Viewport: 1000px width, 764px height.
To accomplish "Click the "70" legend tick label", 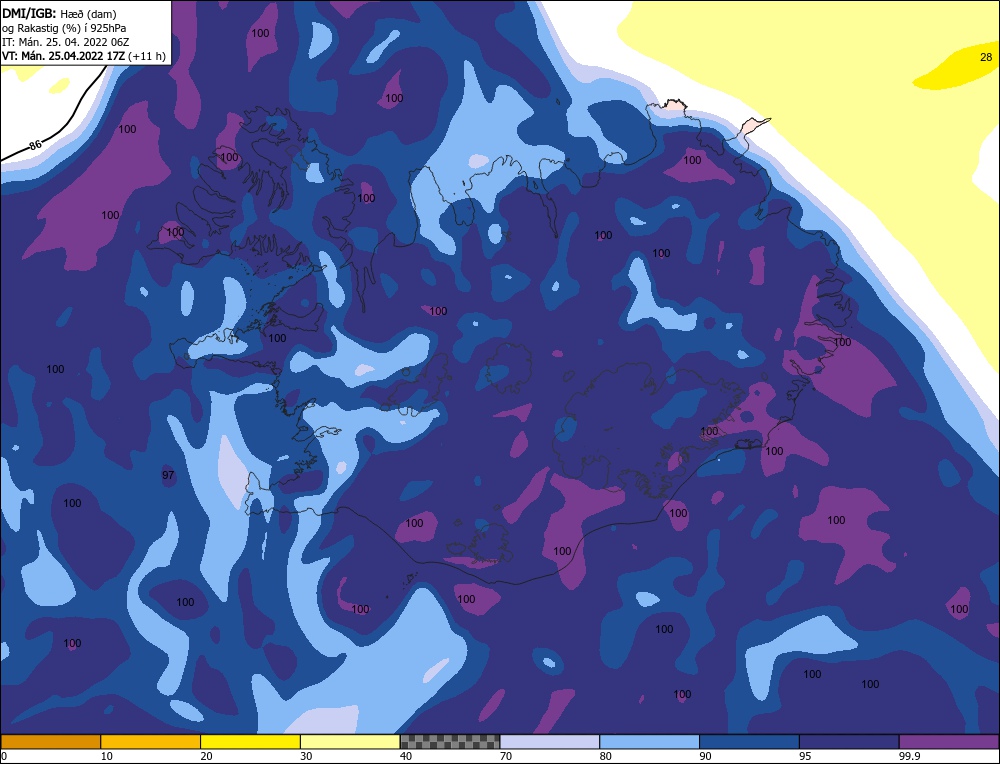I will point(506,756).
